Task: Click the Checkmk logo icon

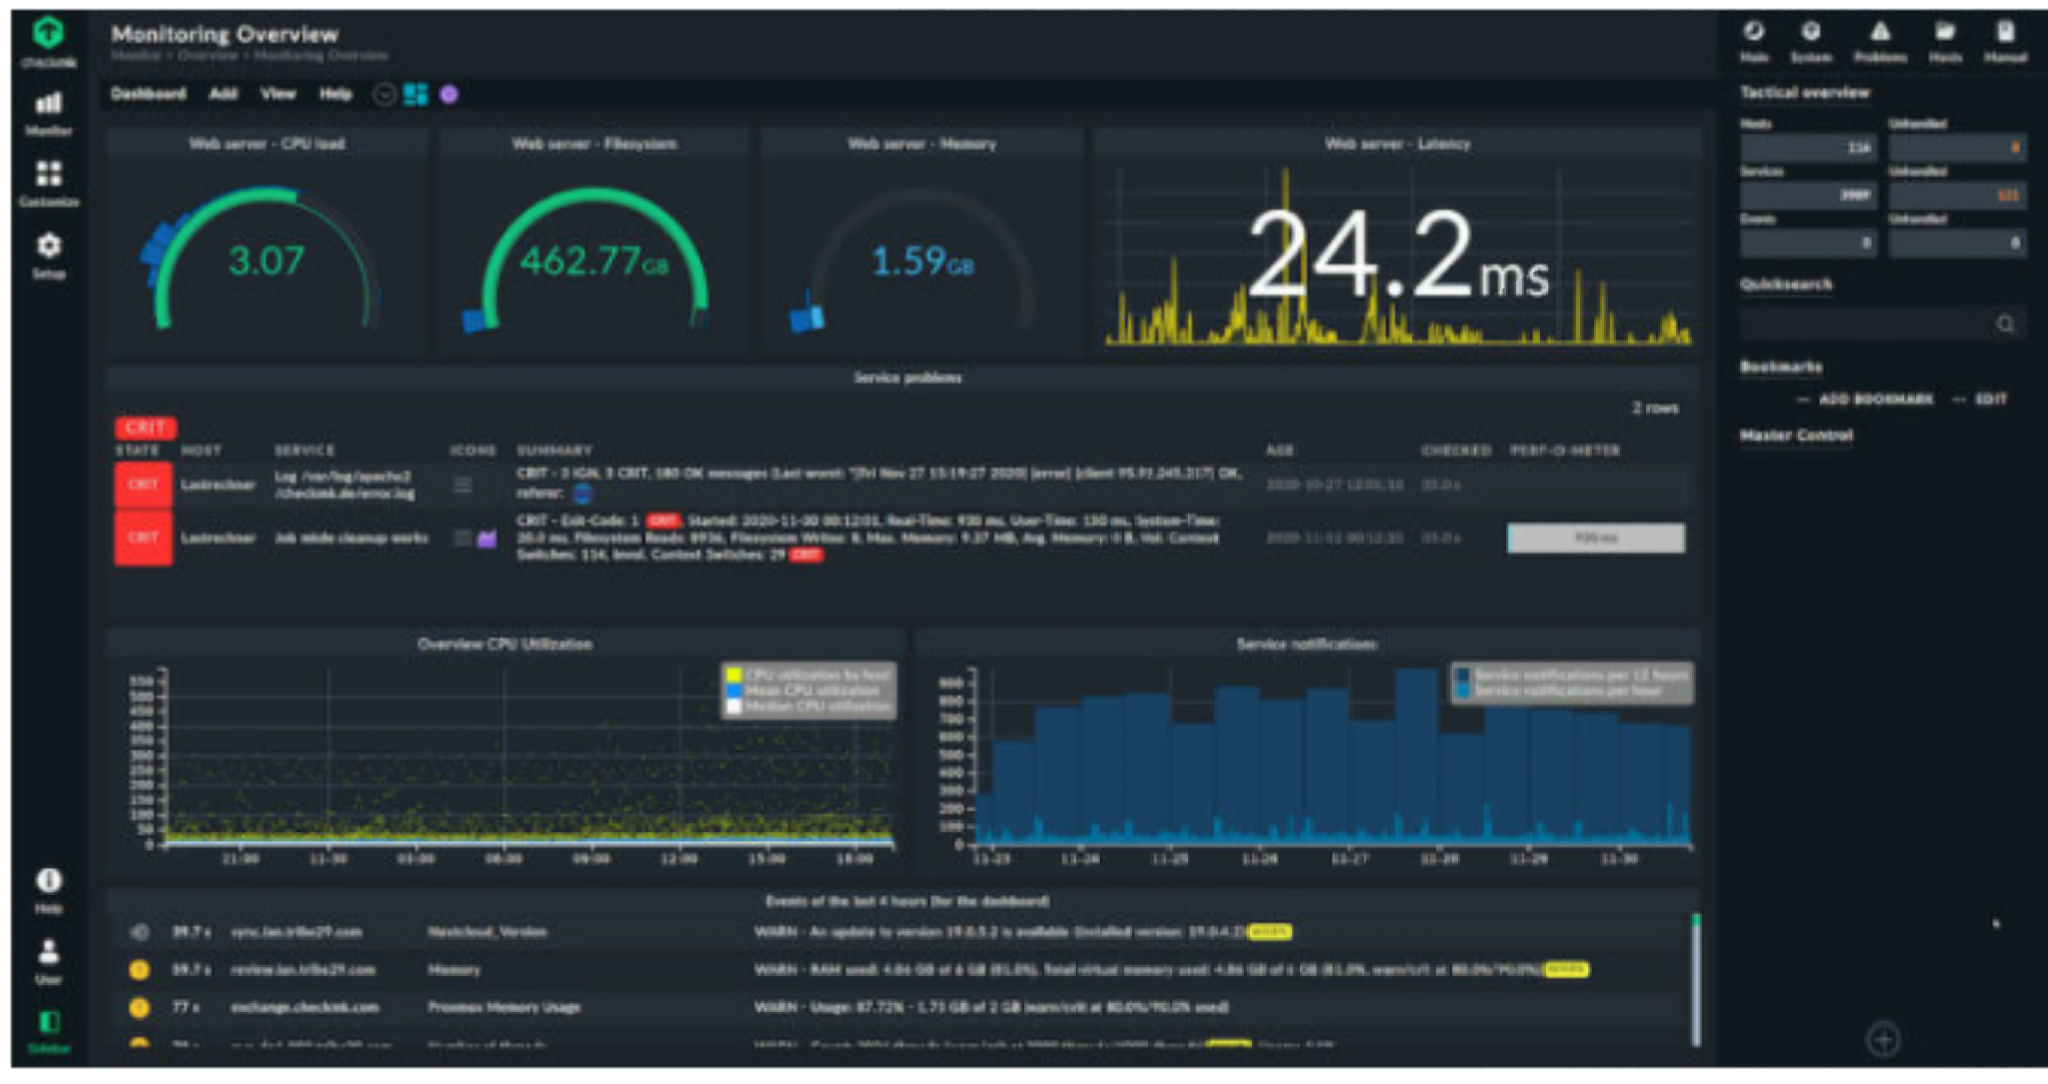Action: coord(48,33)
